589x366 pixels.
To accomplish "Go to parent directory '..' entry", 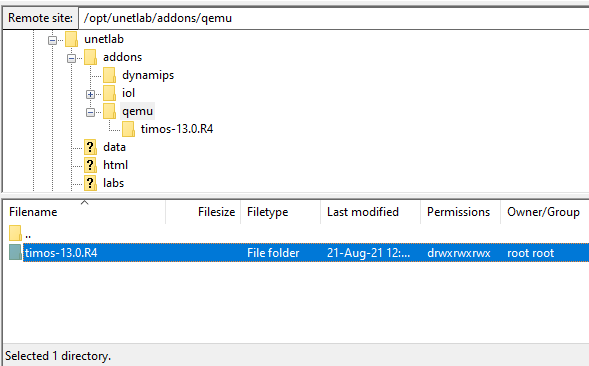I will [28, 235].
